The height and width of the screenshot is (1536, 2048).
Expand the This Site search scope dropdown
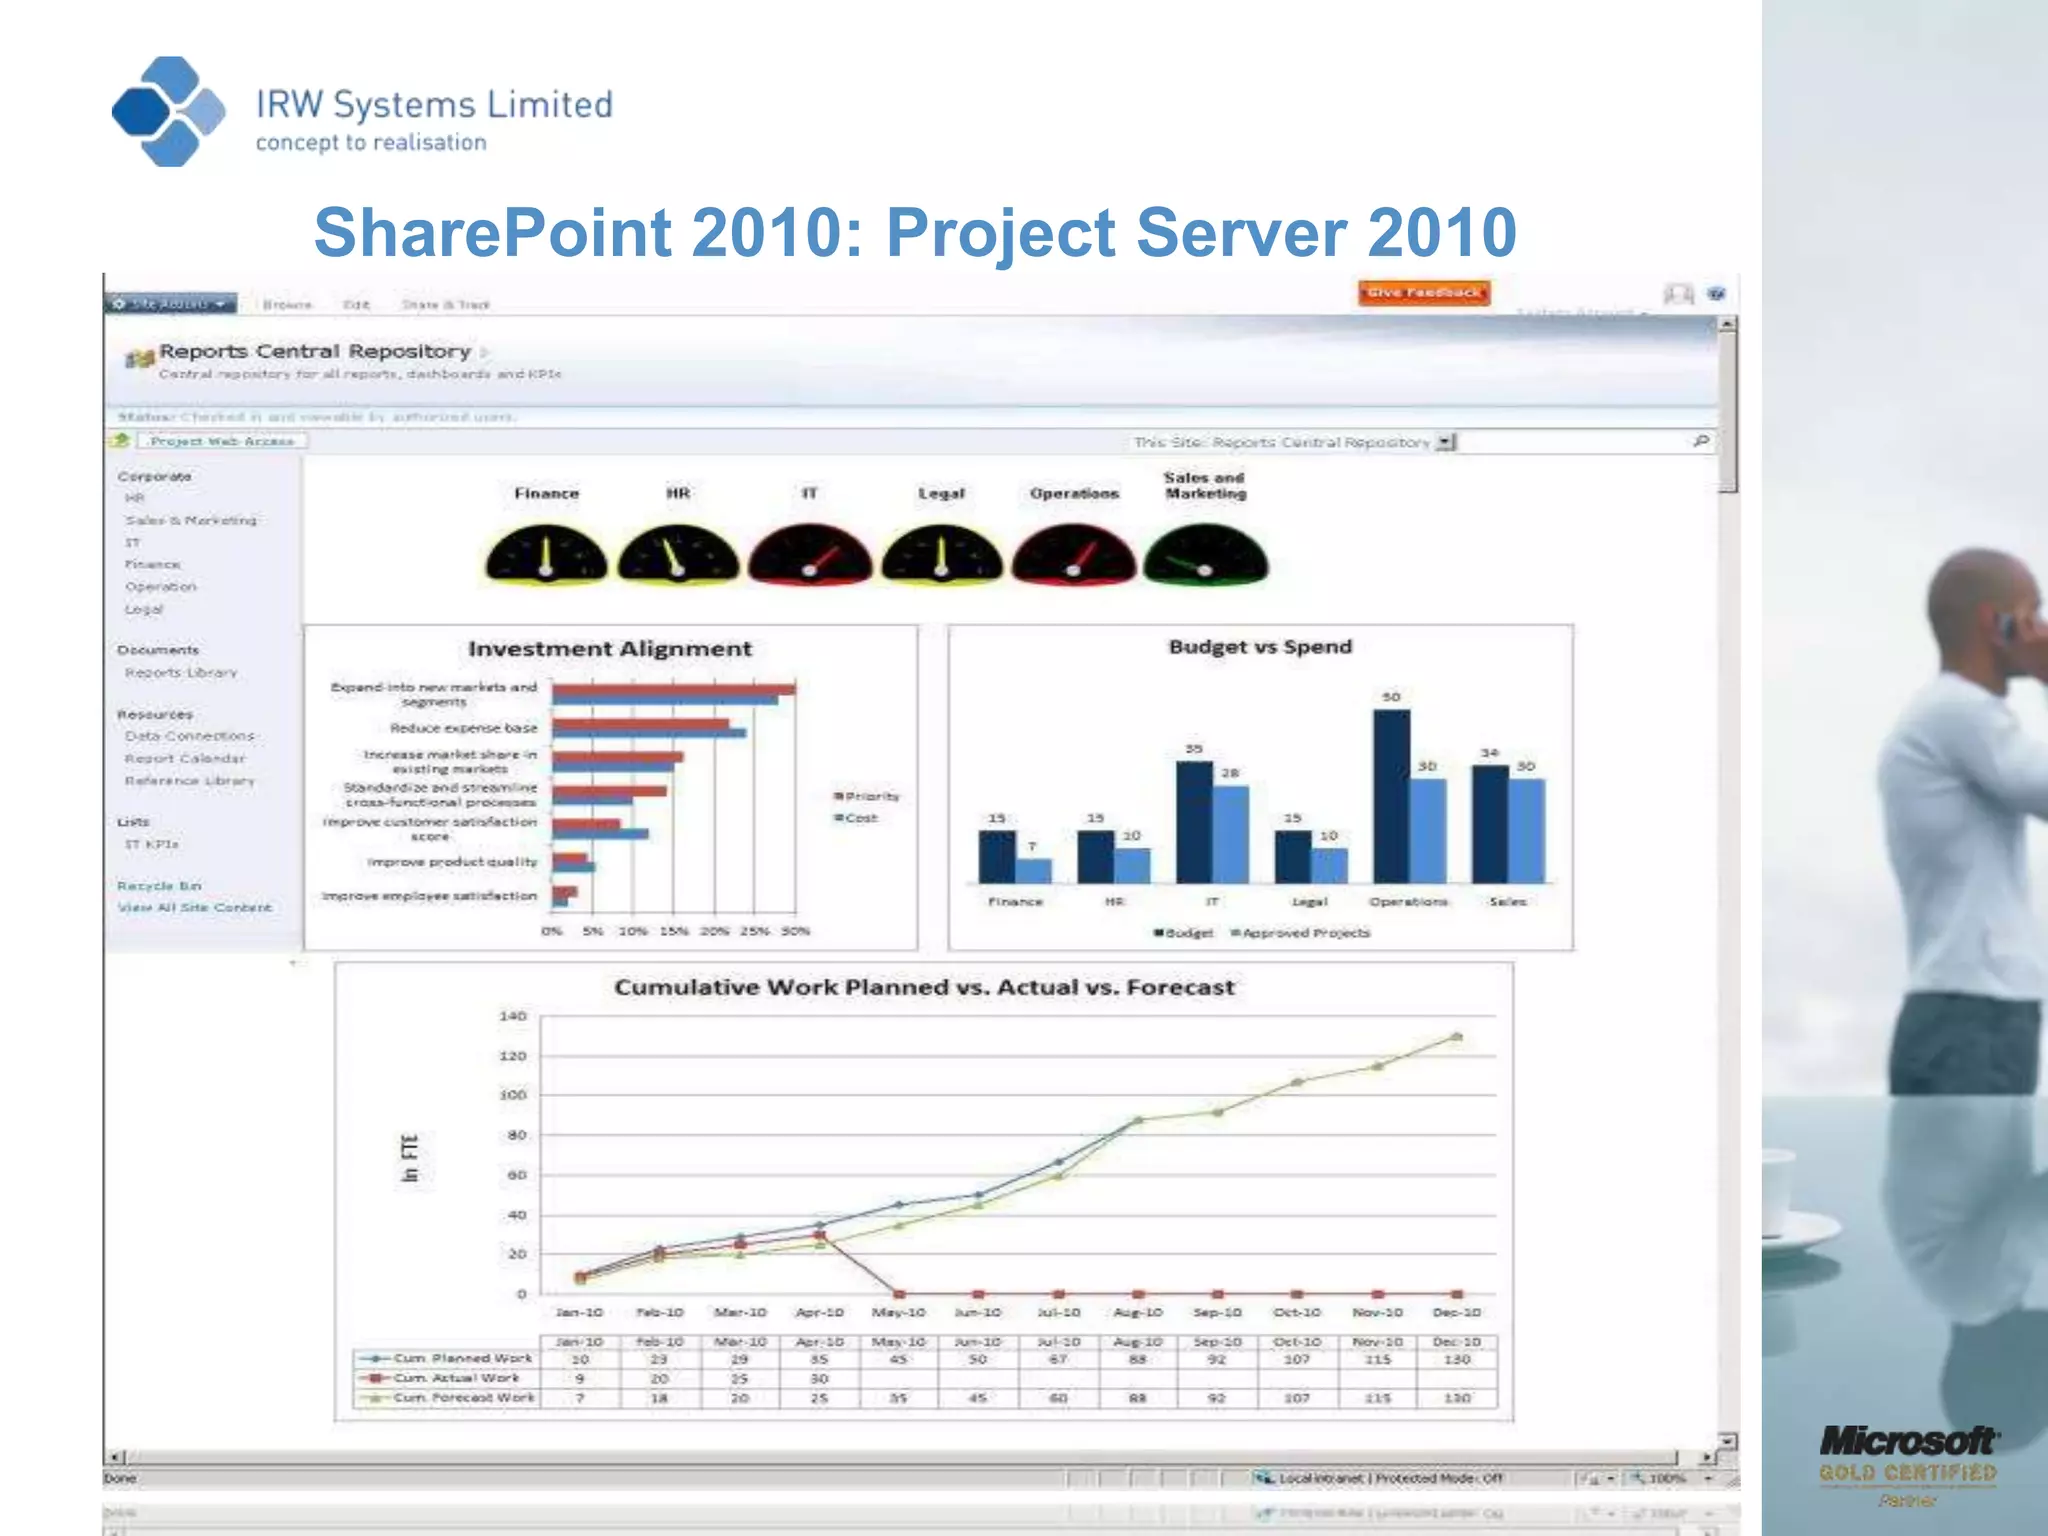pyautogui.click(x=1446, y=441)
